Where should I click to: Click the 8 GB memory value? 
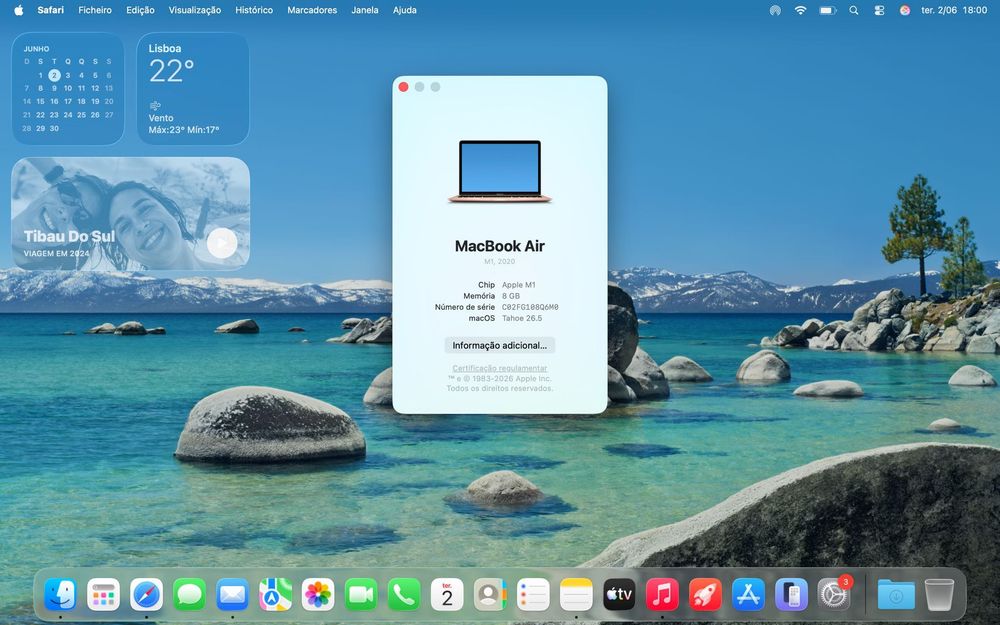[x=511, y=296]
